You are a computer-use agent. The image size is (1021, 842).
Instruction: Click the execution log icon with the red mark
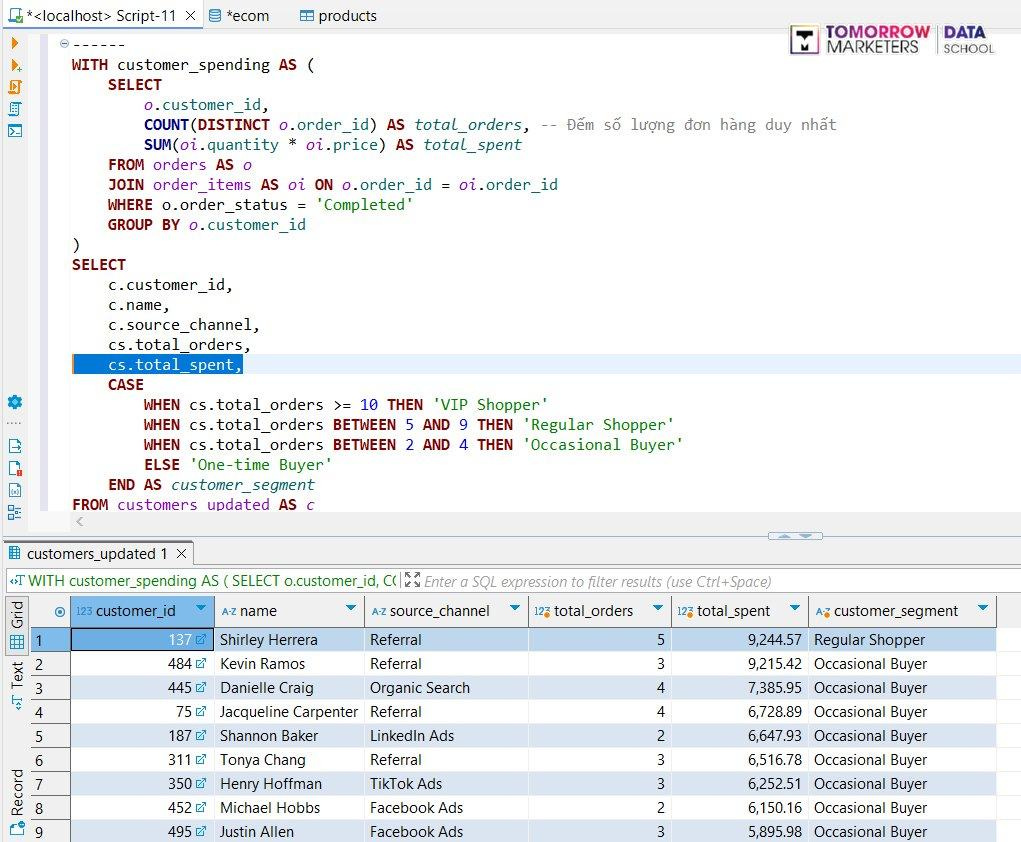coord(15,468)
